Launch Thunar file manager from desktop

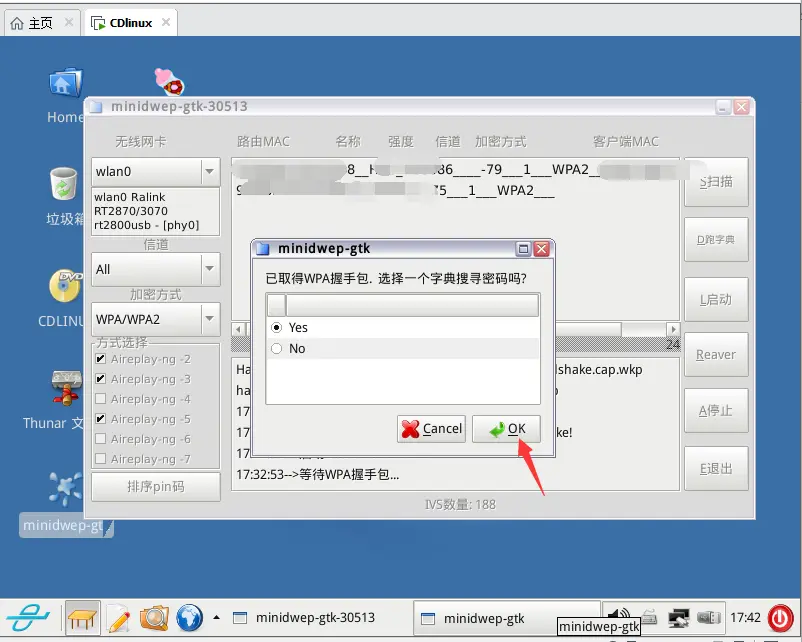[64, 390]
